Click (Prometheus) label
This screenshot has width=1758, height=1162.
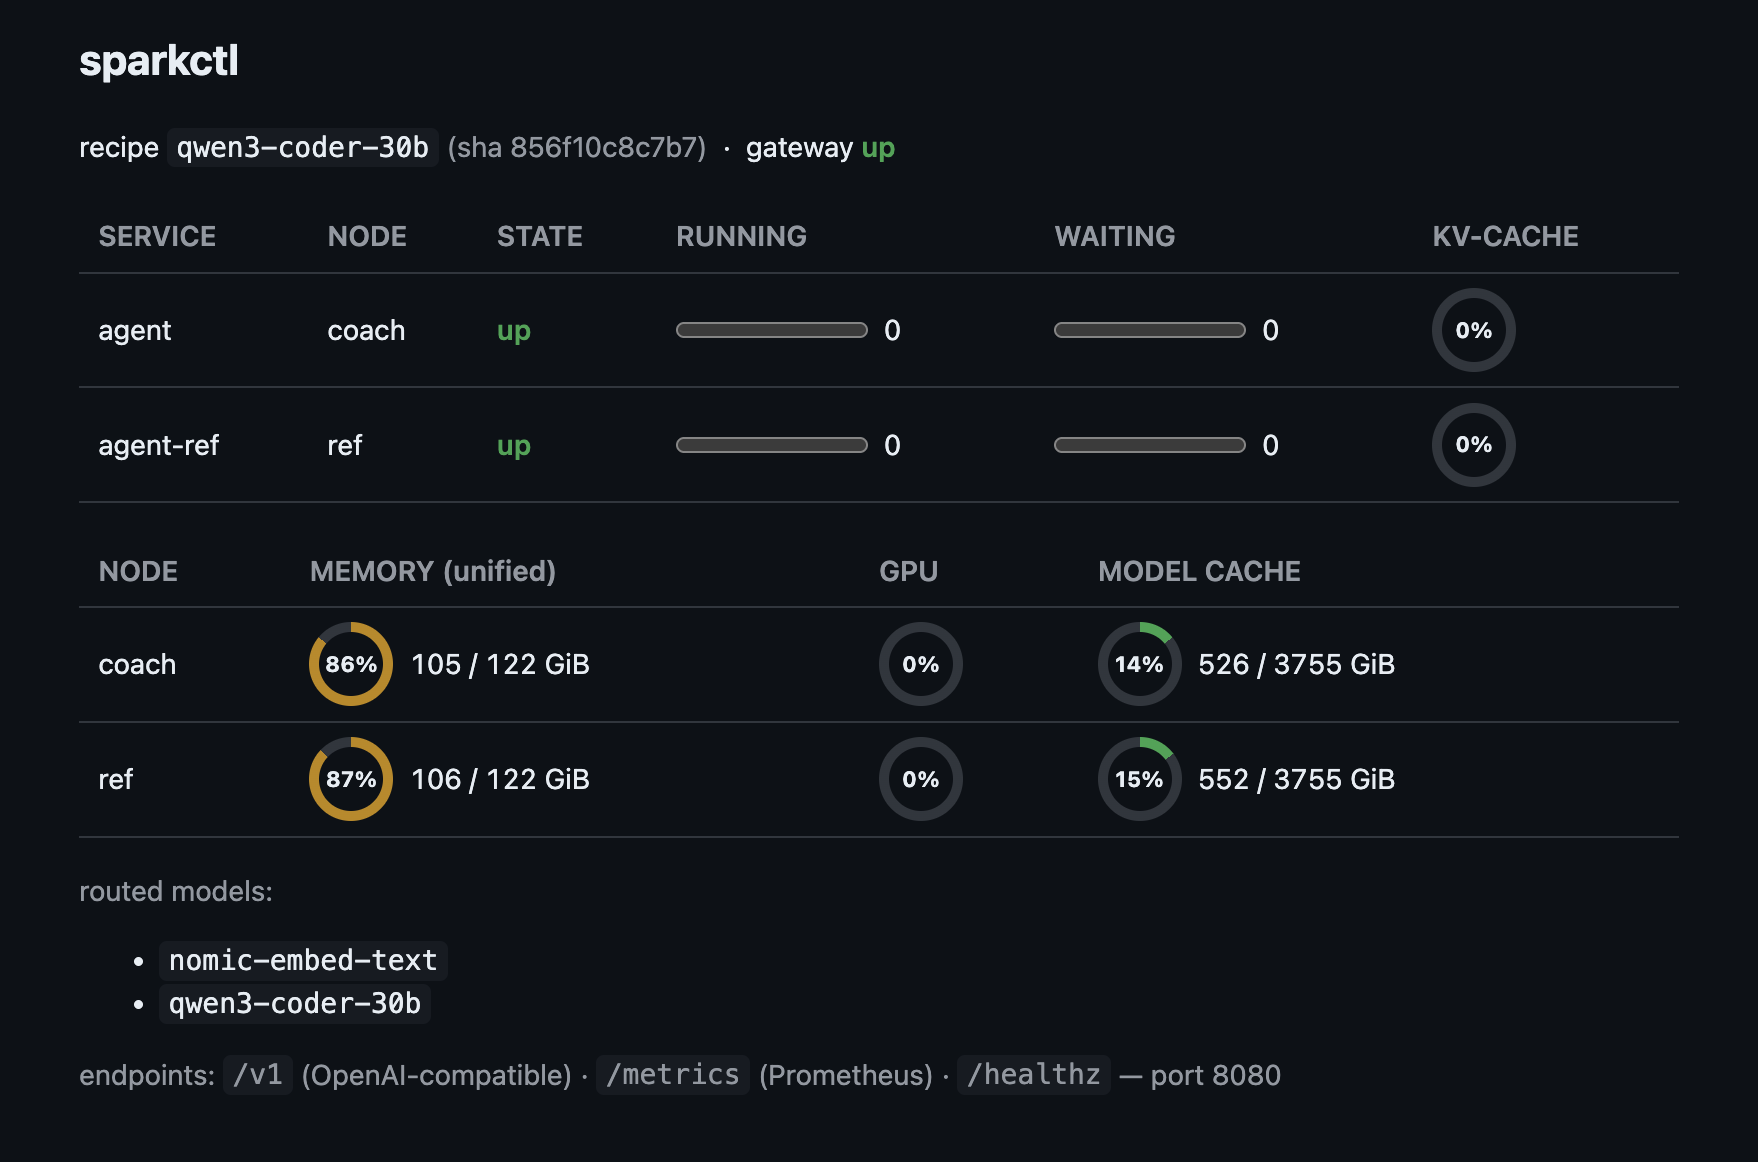click(846, 1076)
